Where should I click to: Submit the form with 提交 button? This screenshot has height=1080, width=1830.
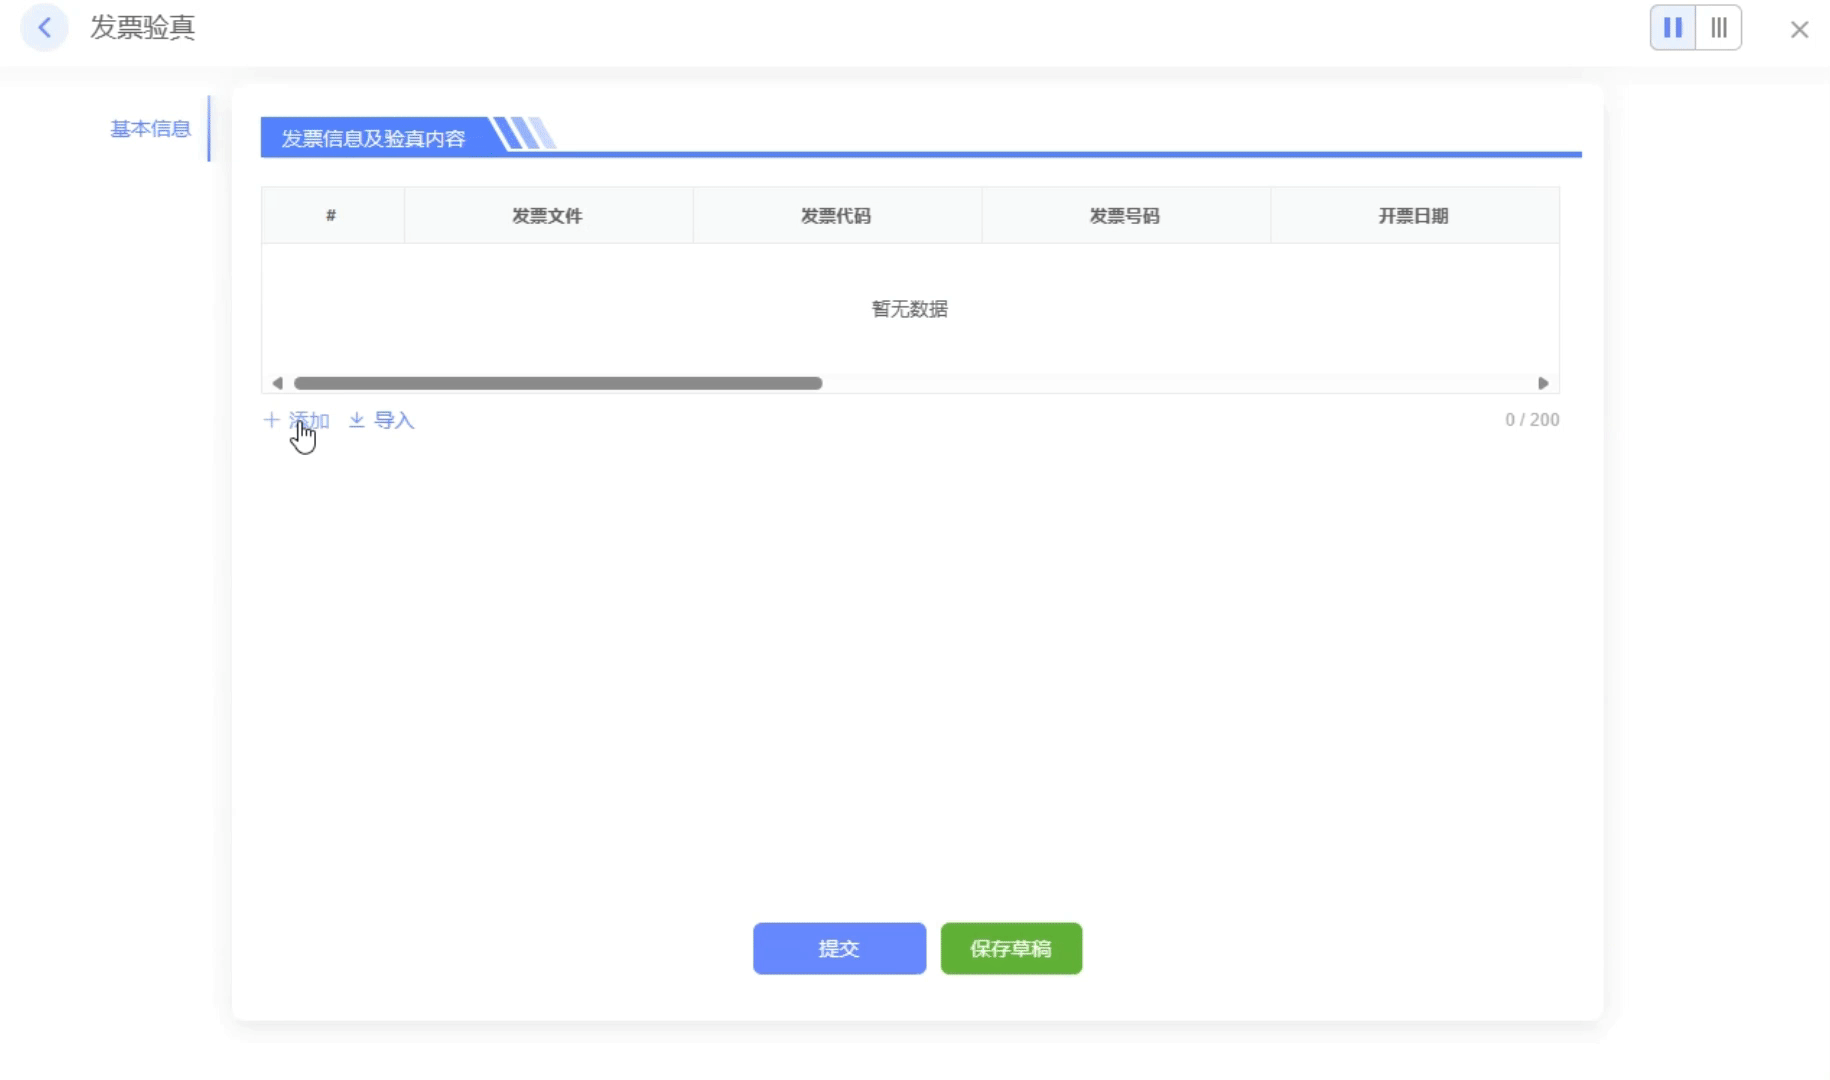(839, 948)
